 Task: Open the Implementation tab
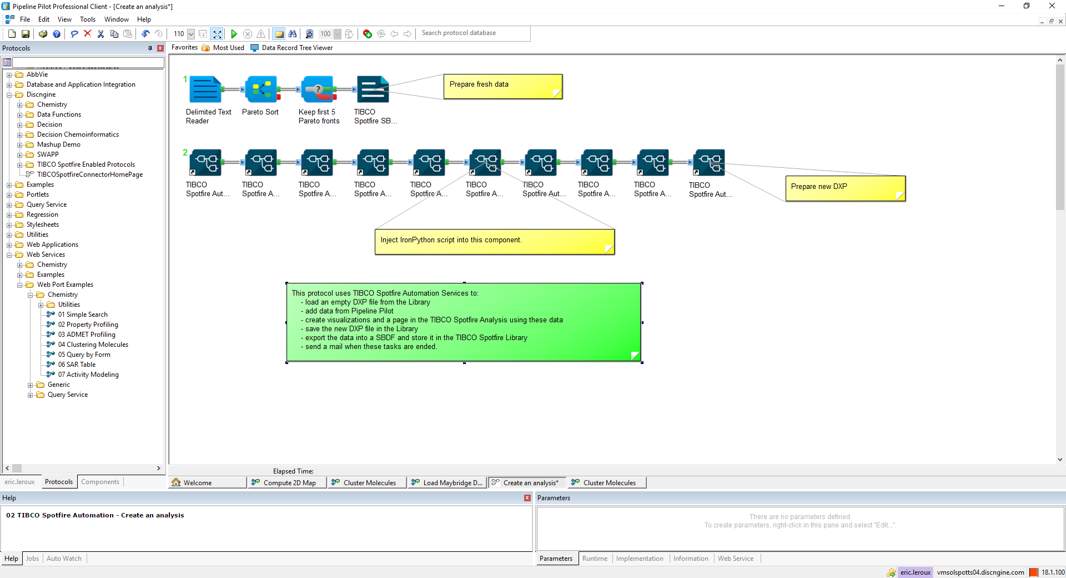[639, 558]
